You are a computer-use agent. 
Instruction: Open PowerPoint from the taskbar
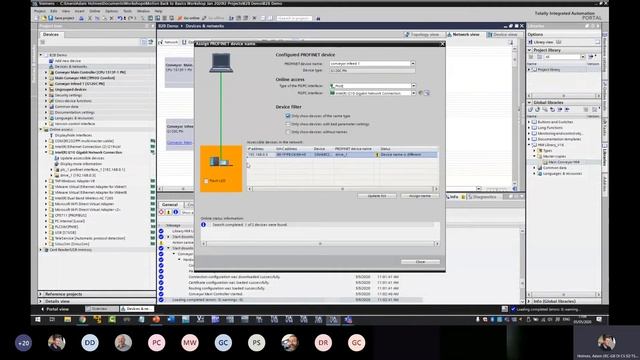point(156,320)
